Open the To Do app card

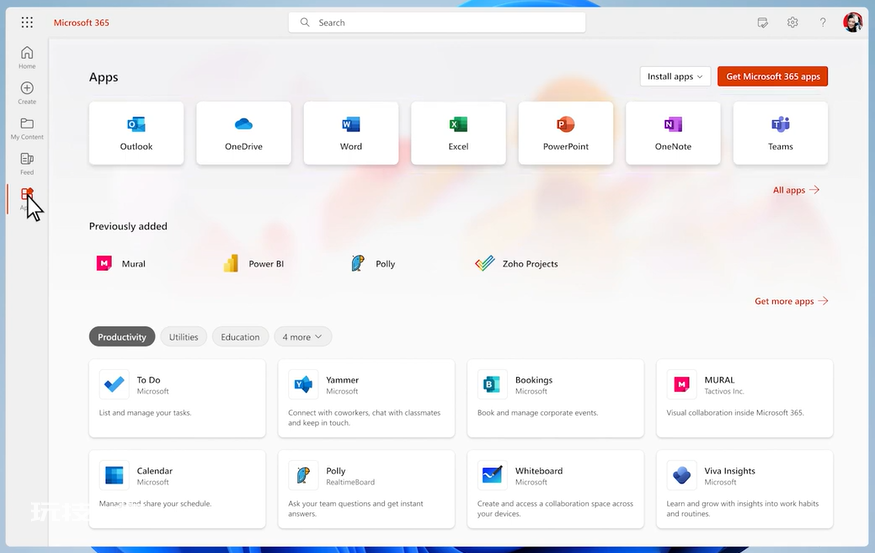[x=177, y=398]
